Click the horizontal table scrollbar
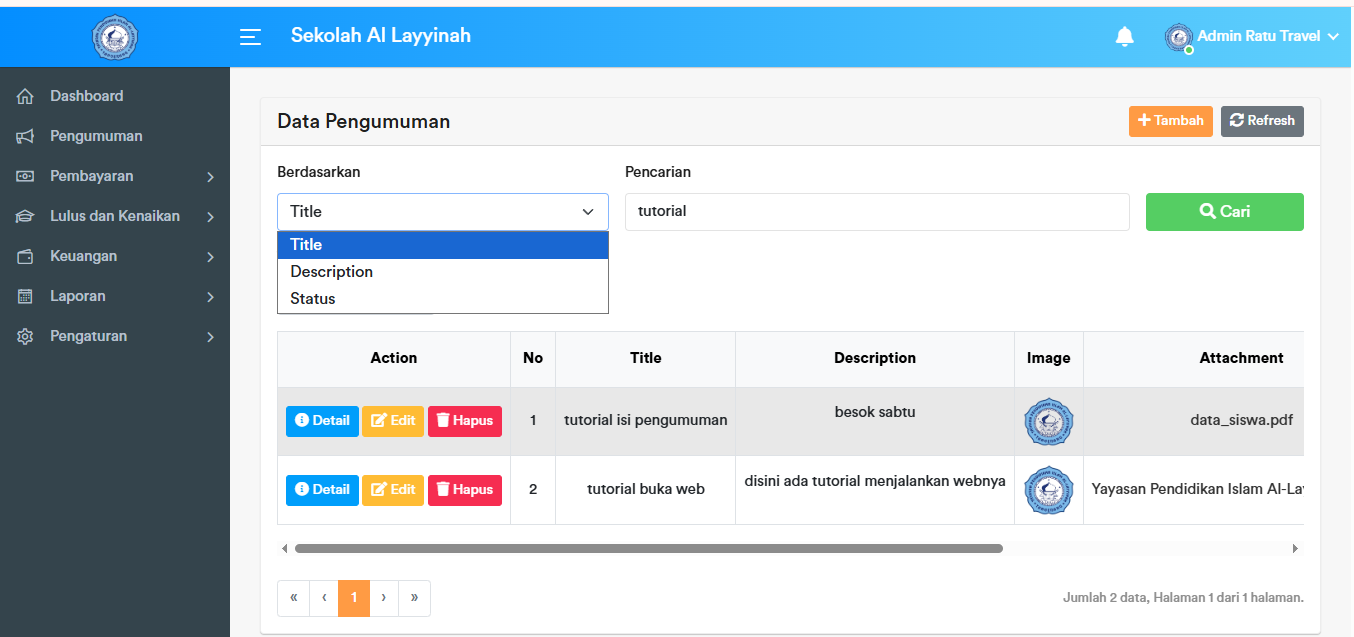The width and height of the screenshot is (1354, 637). 648,548
